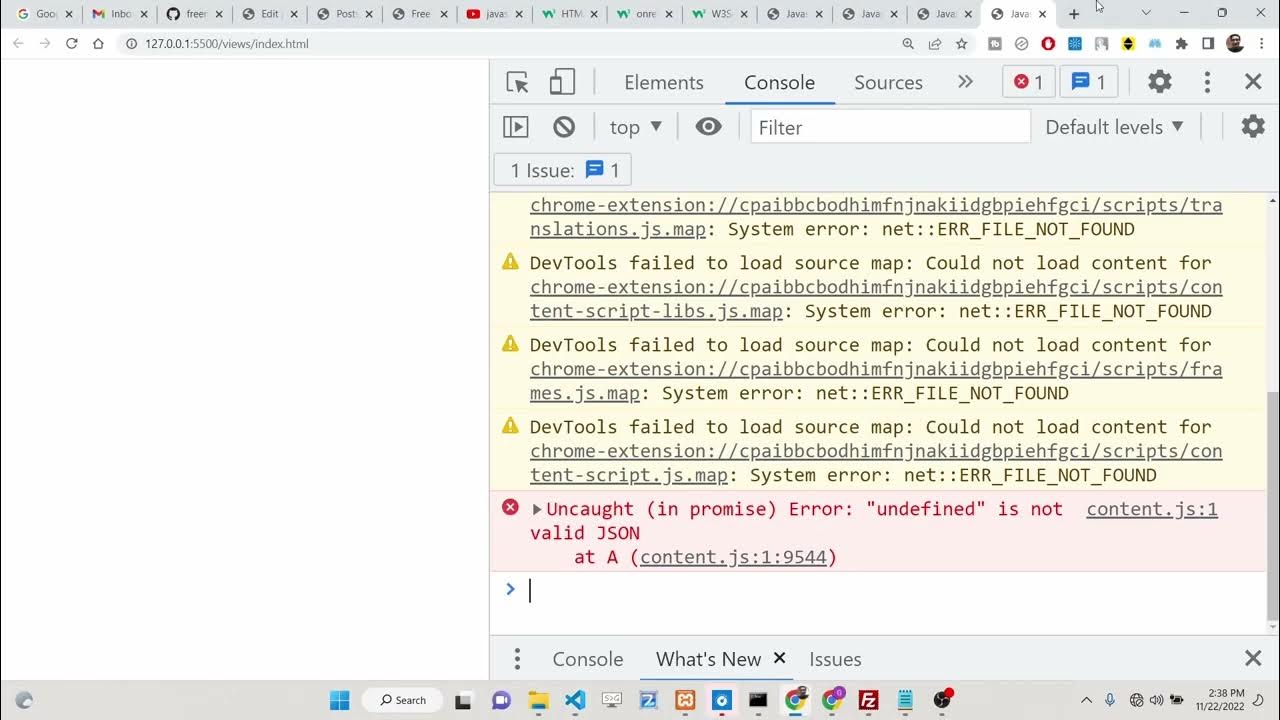Click the red error count badge
Image resolution: width=1280 pixels, height=720 pixels.
coord(1028,82)
